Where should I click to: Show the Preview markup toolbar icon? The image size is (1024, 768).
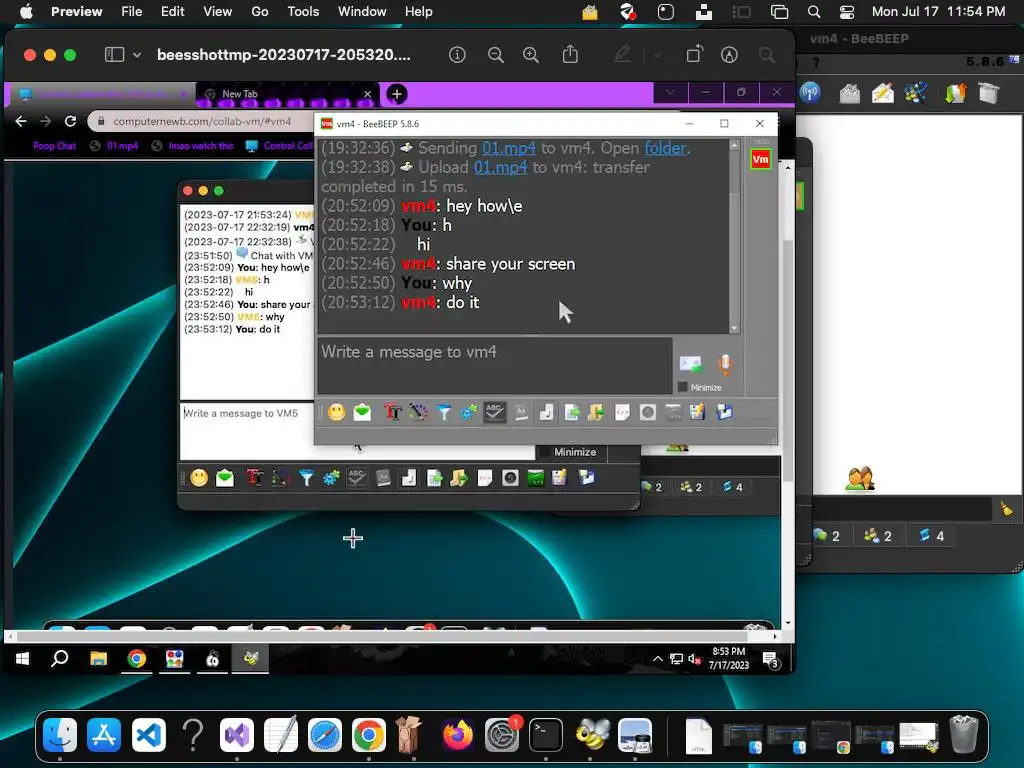(729, 55)
